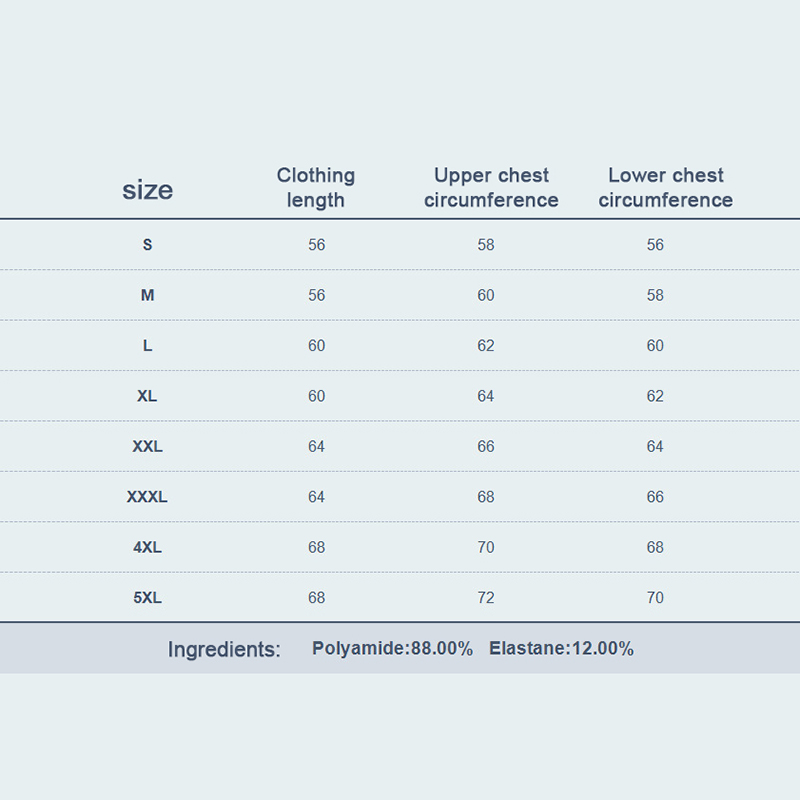This screenshot has width=800, height=800.
Task: Click the S size row label
Action: 147,245
